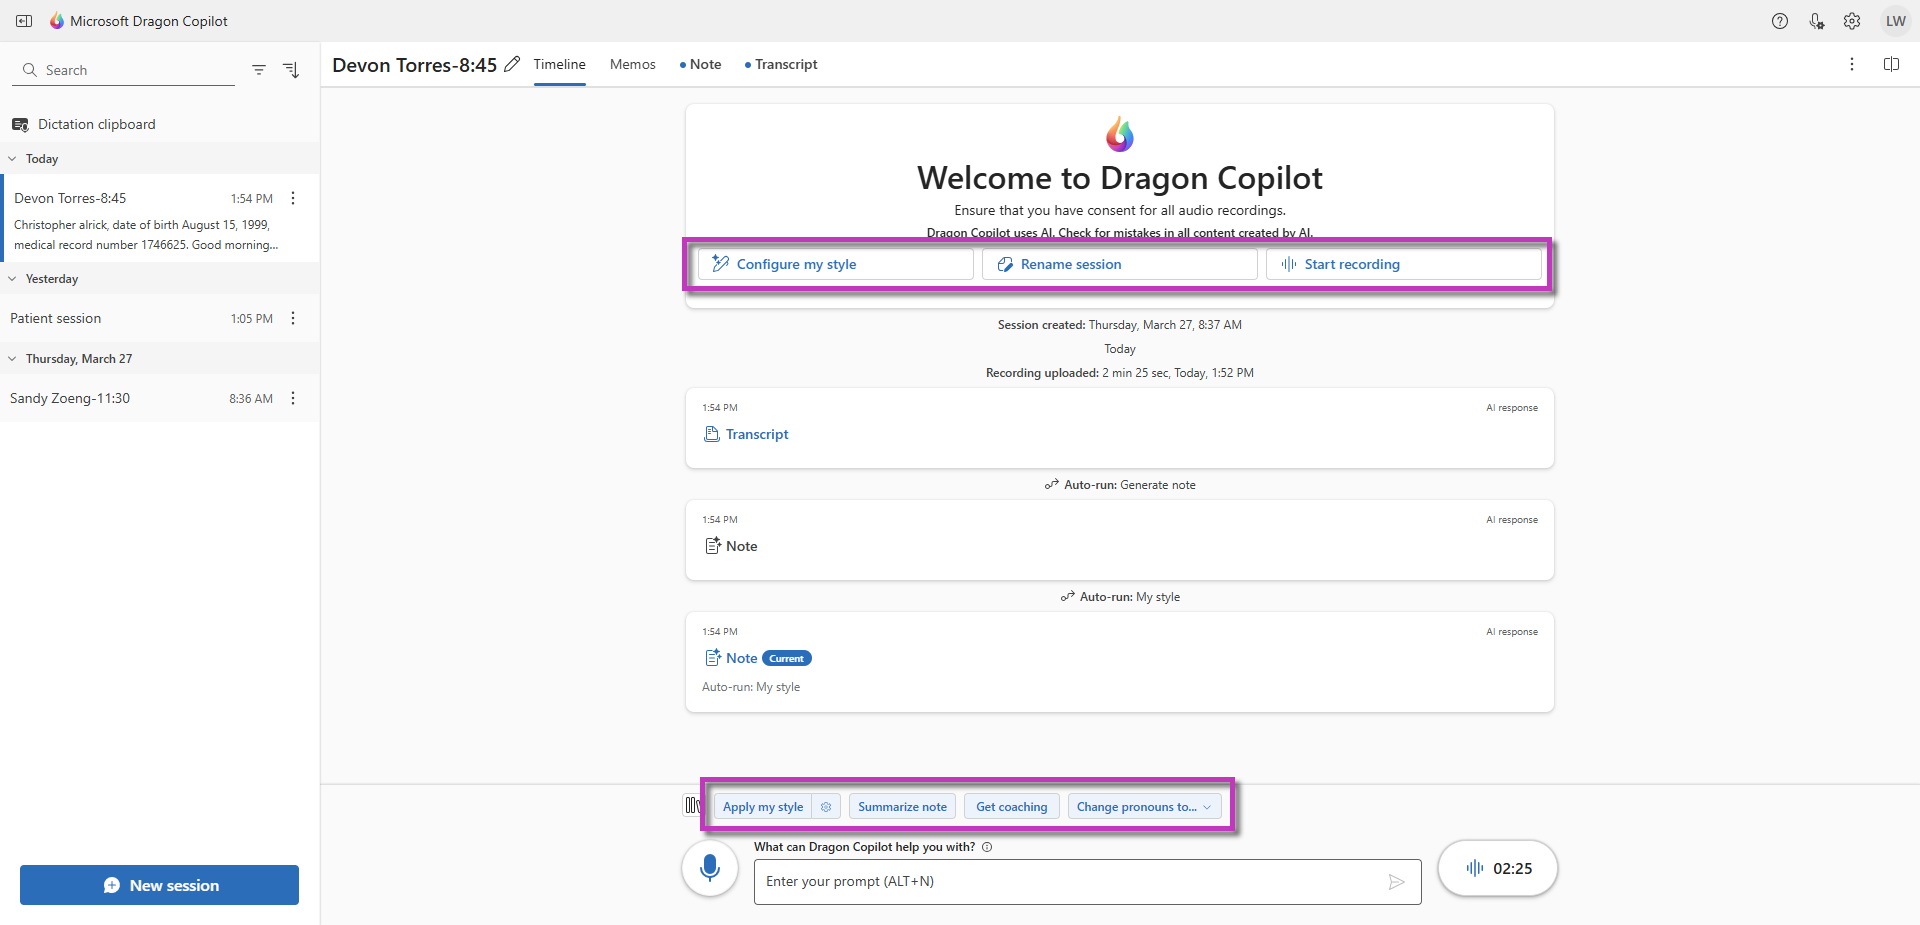Click the sidebar filter icon
Screen dimensions: 1920x925
click(259, 70)
